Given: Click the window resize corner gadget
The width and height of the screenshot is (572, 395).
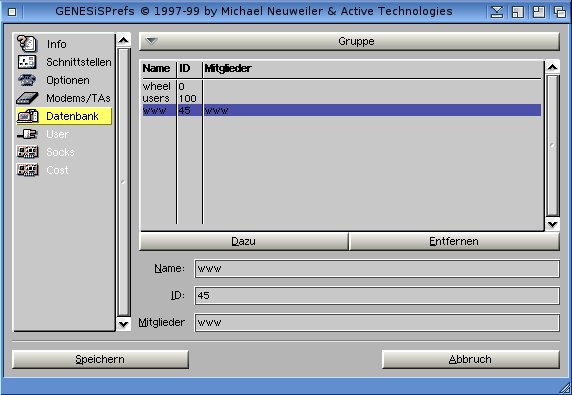Looking at the screenshot, I should pyautogui.click(x=564, y=387).
